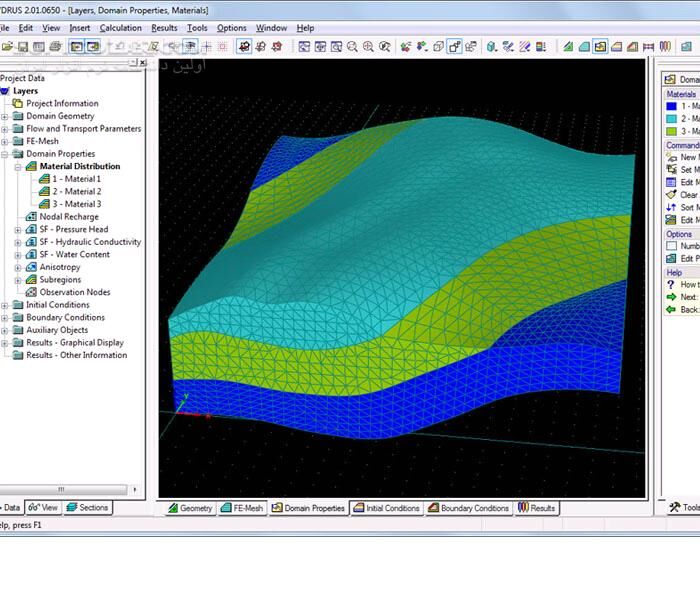Open the Observation Nodes tree item
The image size is (700, 600).
coord(73,292)
